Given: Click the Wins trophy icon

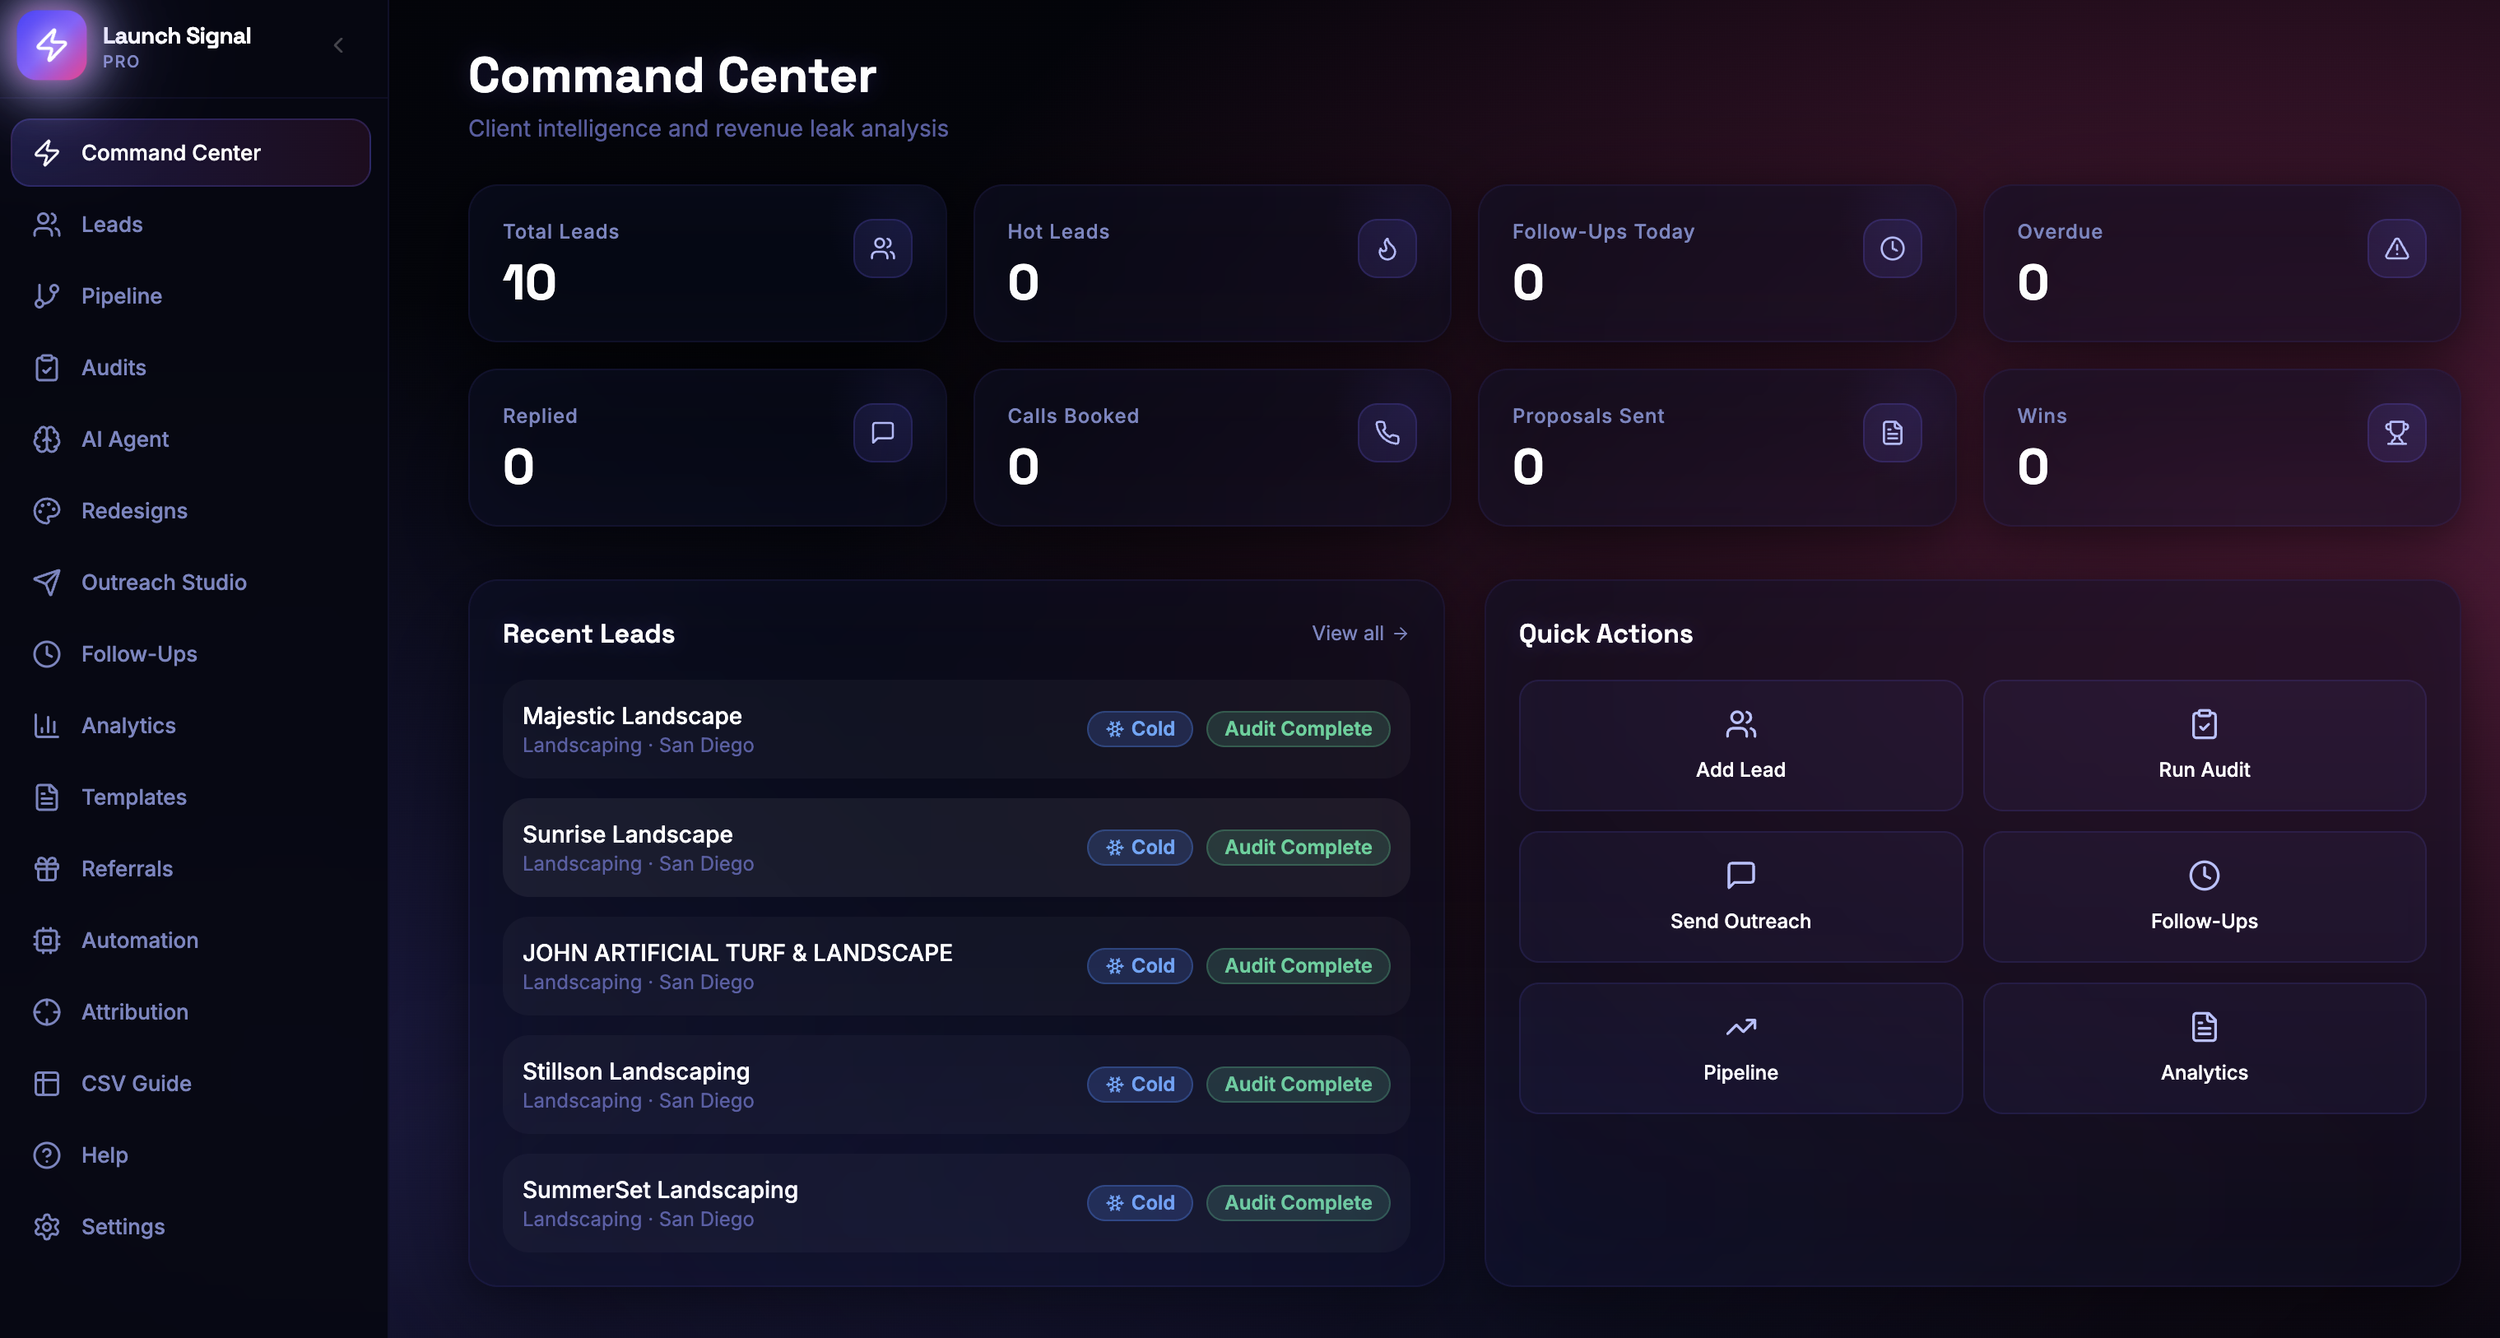Looking at the screenshot, I should pyautogui.click(x=2396, y=432).
